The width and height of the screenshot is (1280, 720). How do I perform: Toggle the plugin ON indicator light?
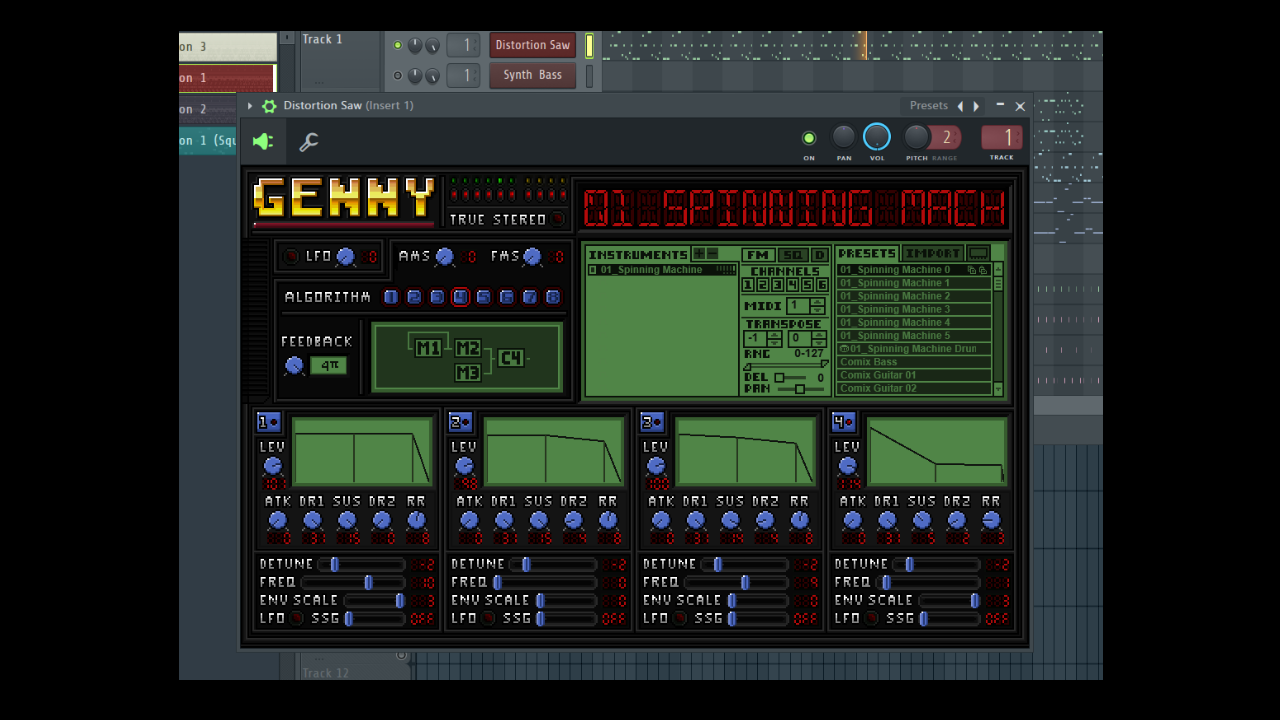809,138
